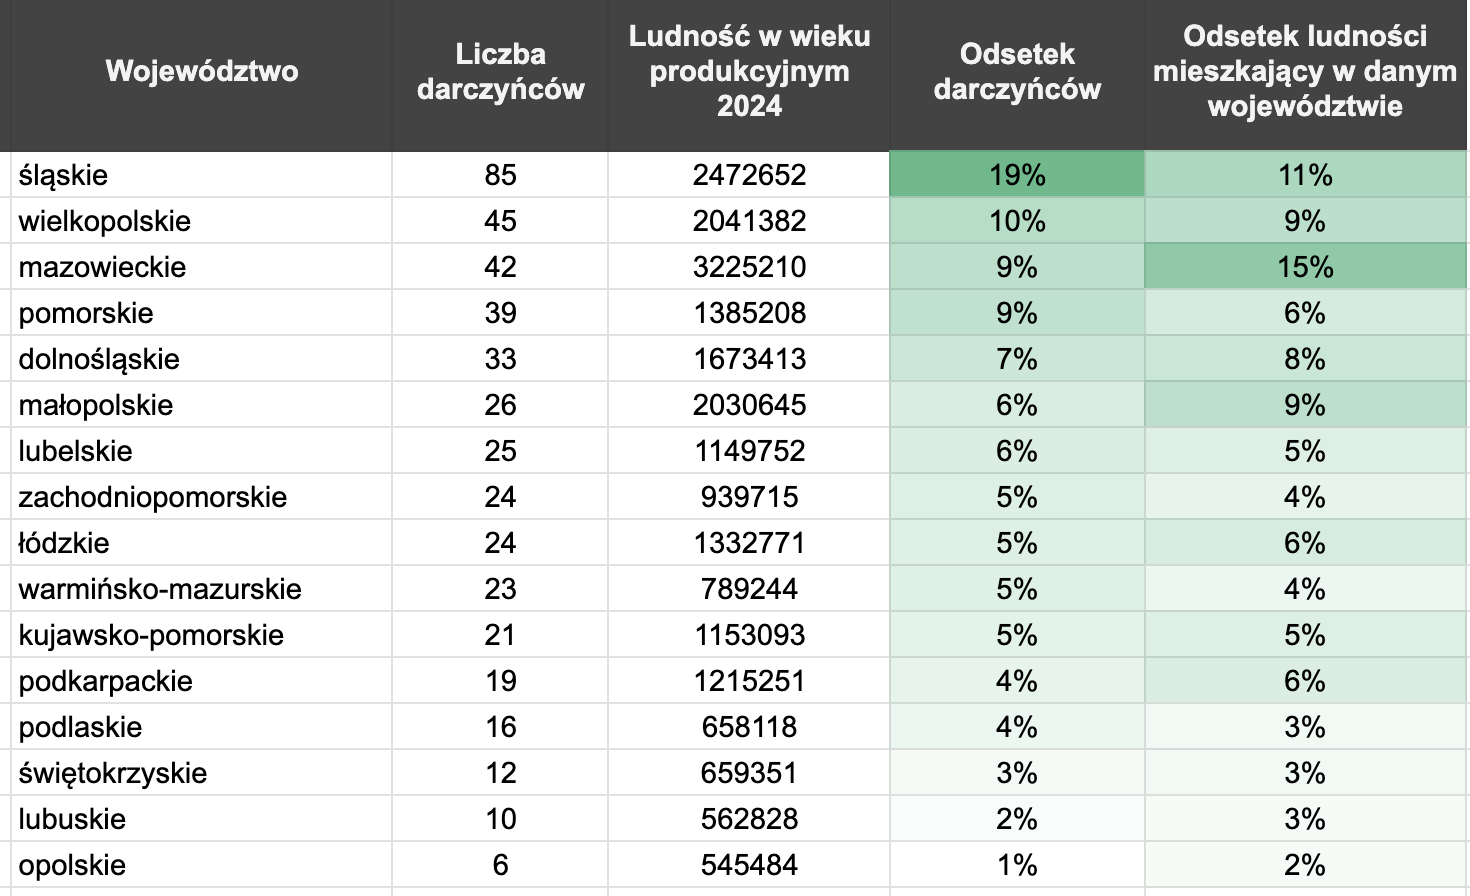Viewport: 1470px width, 896px height.
Task: Click the Województwo column header
Action: 201,72
